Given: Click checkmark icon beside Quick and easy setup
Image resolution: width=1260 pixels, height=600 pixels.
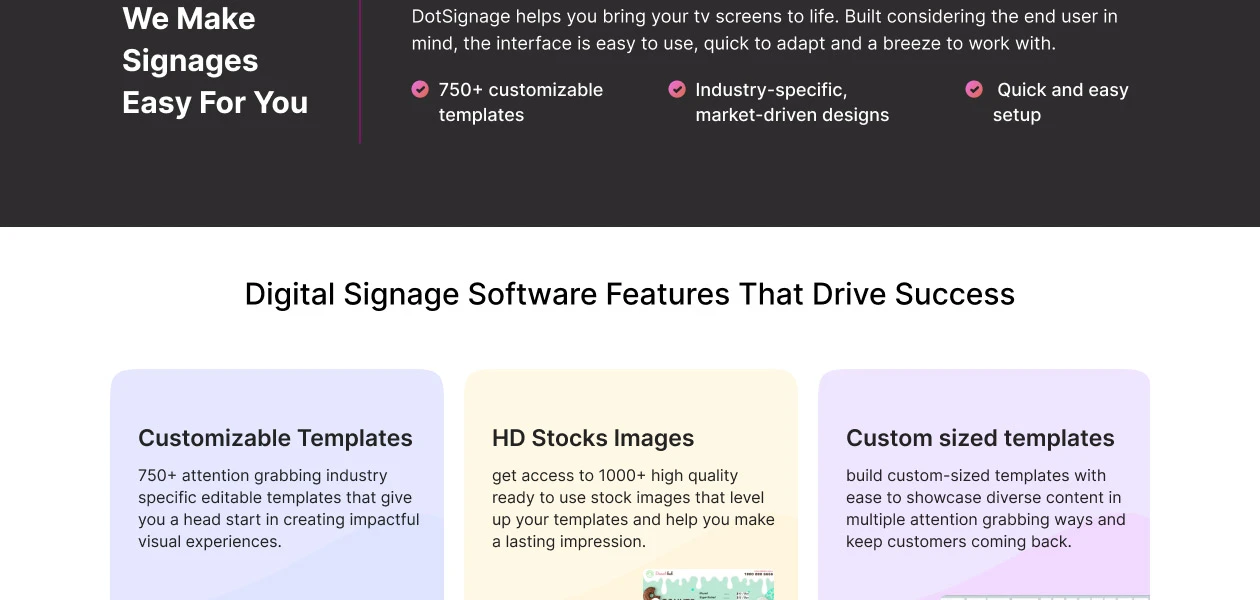Looking at the screenshot, I should 974,90.
